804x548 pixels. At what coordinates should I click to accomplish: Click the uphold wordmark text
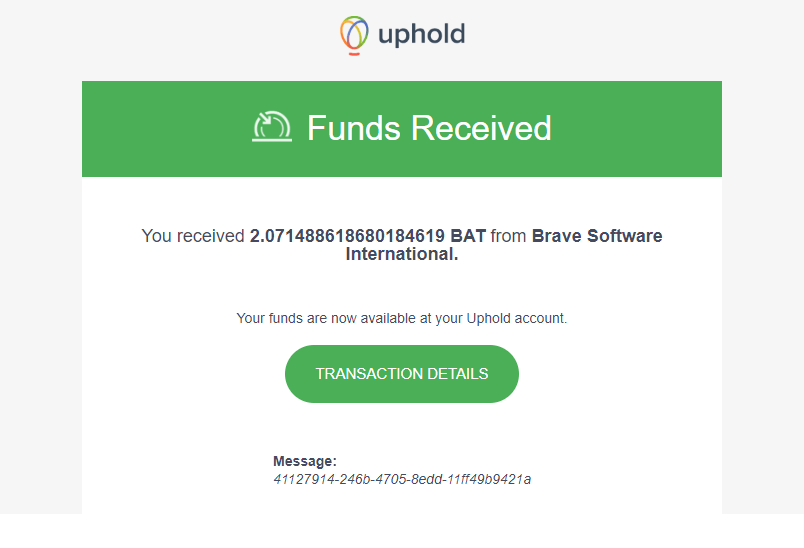click(421, 35)
